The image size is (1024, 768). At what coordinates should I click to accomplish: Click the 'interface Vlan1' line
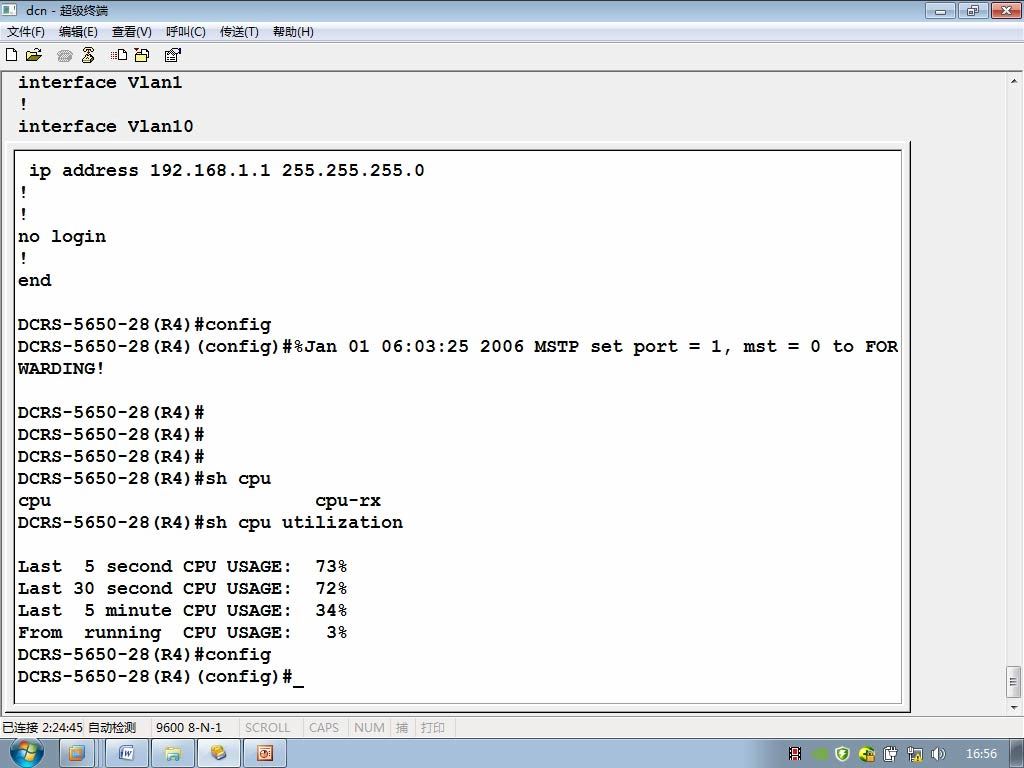(100, 82)
